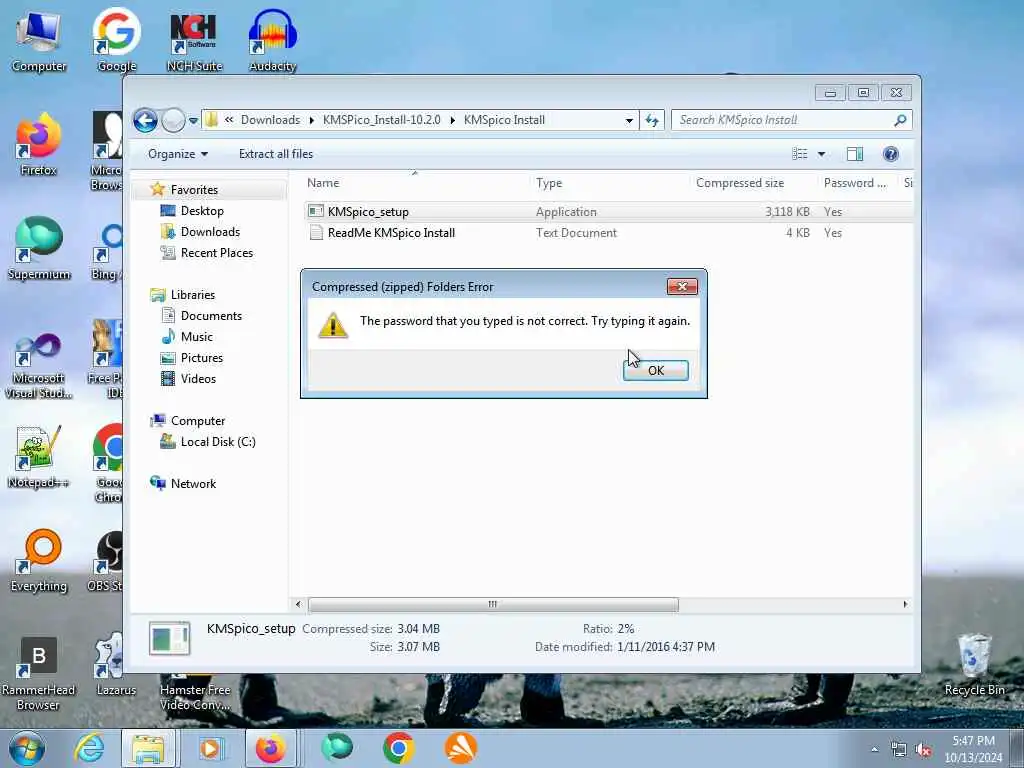
Task: Open the orange app icon on the taskbar
Action: tap(460, 748)
